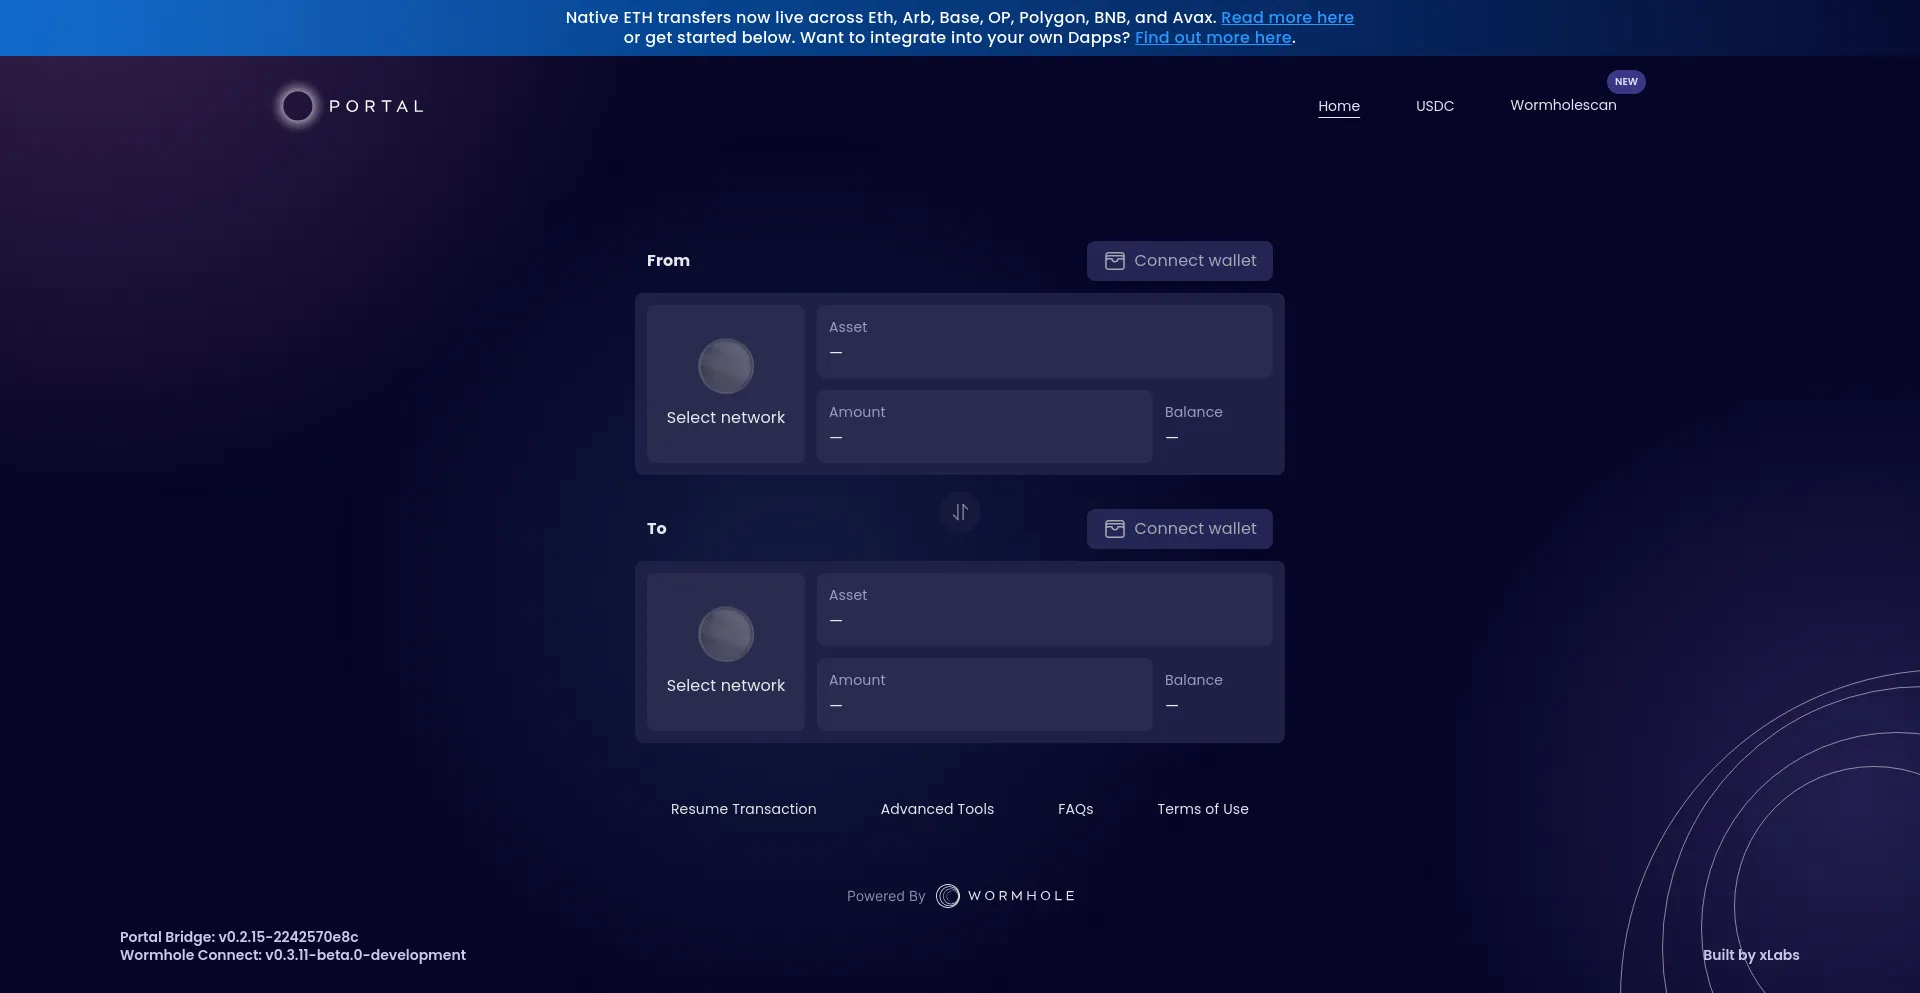
Task: Click the To network placeholder circle icon
Action: 726,634
